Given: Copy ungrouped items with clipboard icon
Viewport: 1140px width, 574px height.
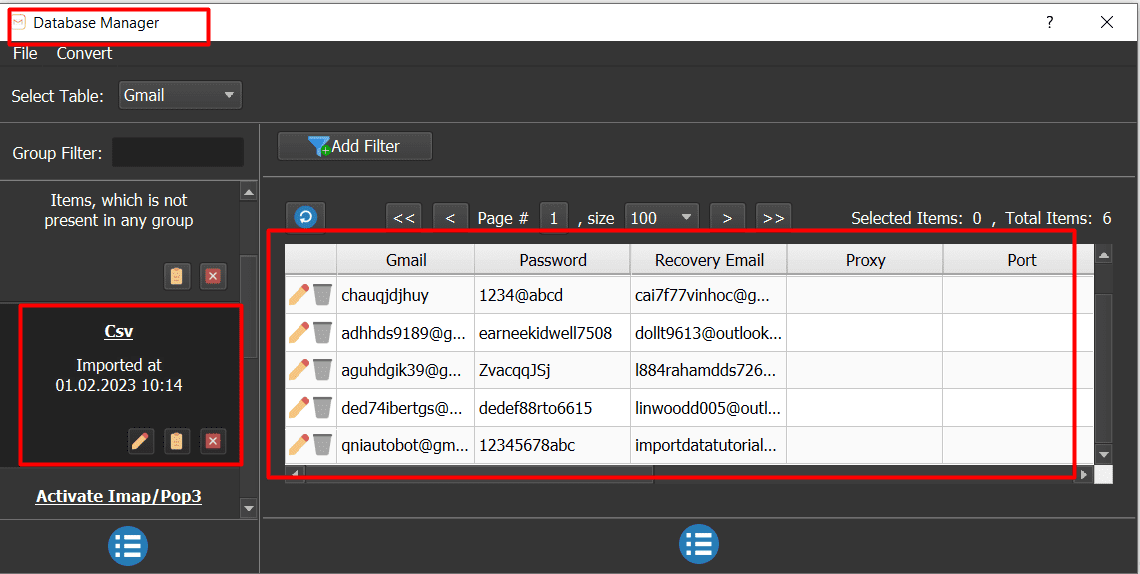Looking at the screenshot, I should 176,276.
